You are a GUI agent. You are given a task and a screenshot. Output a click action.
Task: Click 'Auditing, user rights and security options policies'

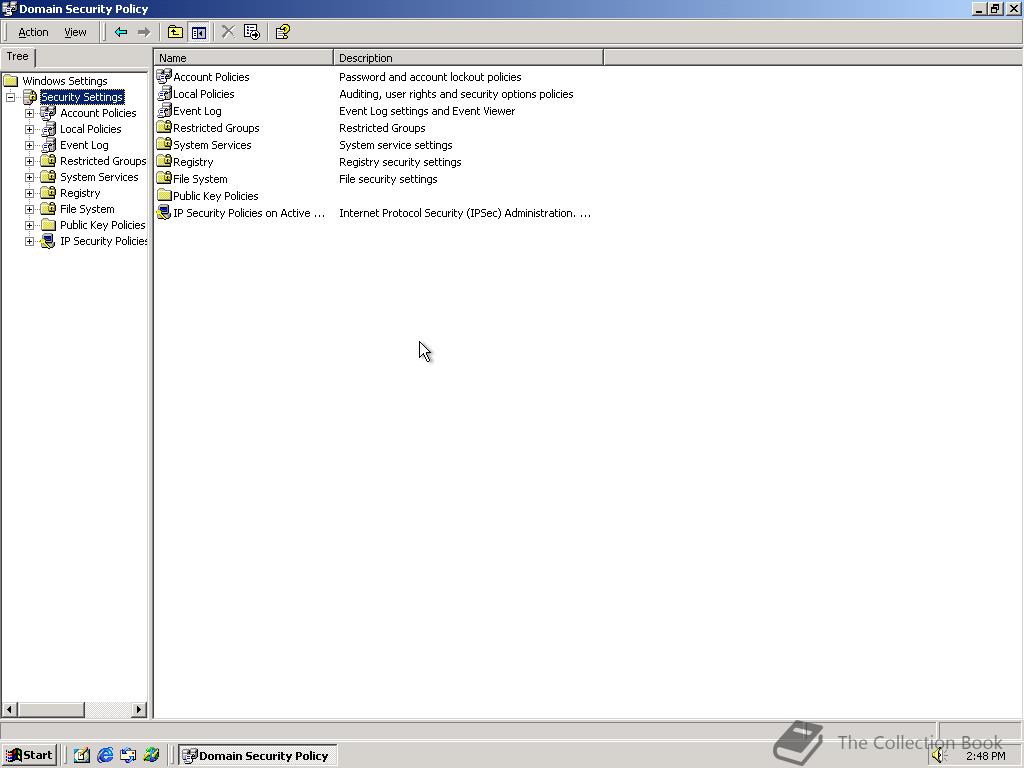pos(456,94)
